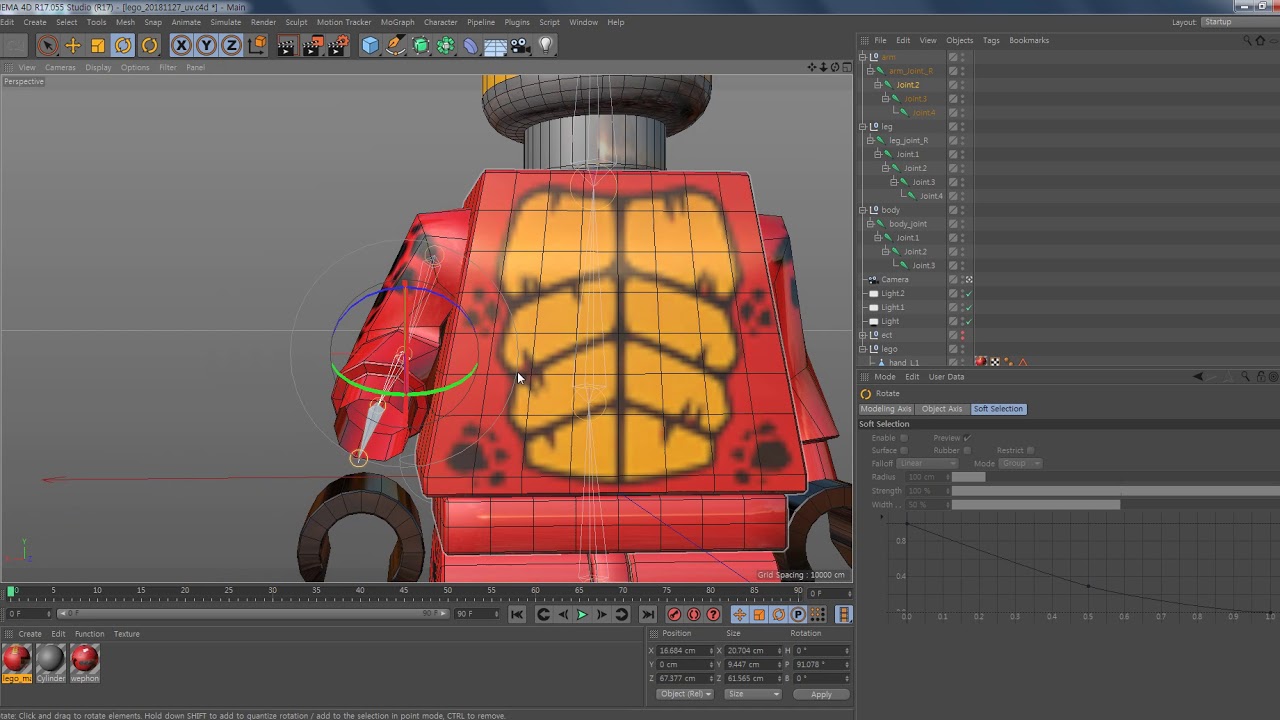
Task: Open Attribute Manager User Data menu
Action: pyautogui.click(x=946, y=377)
